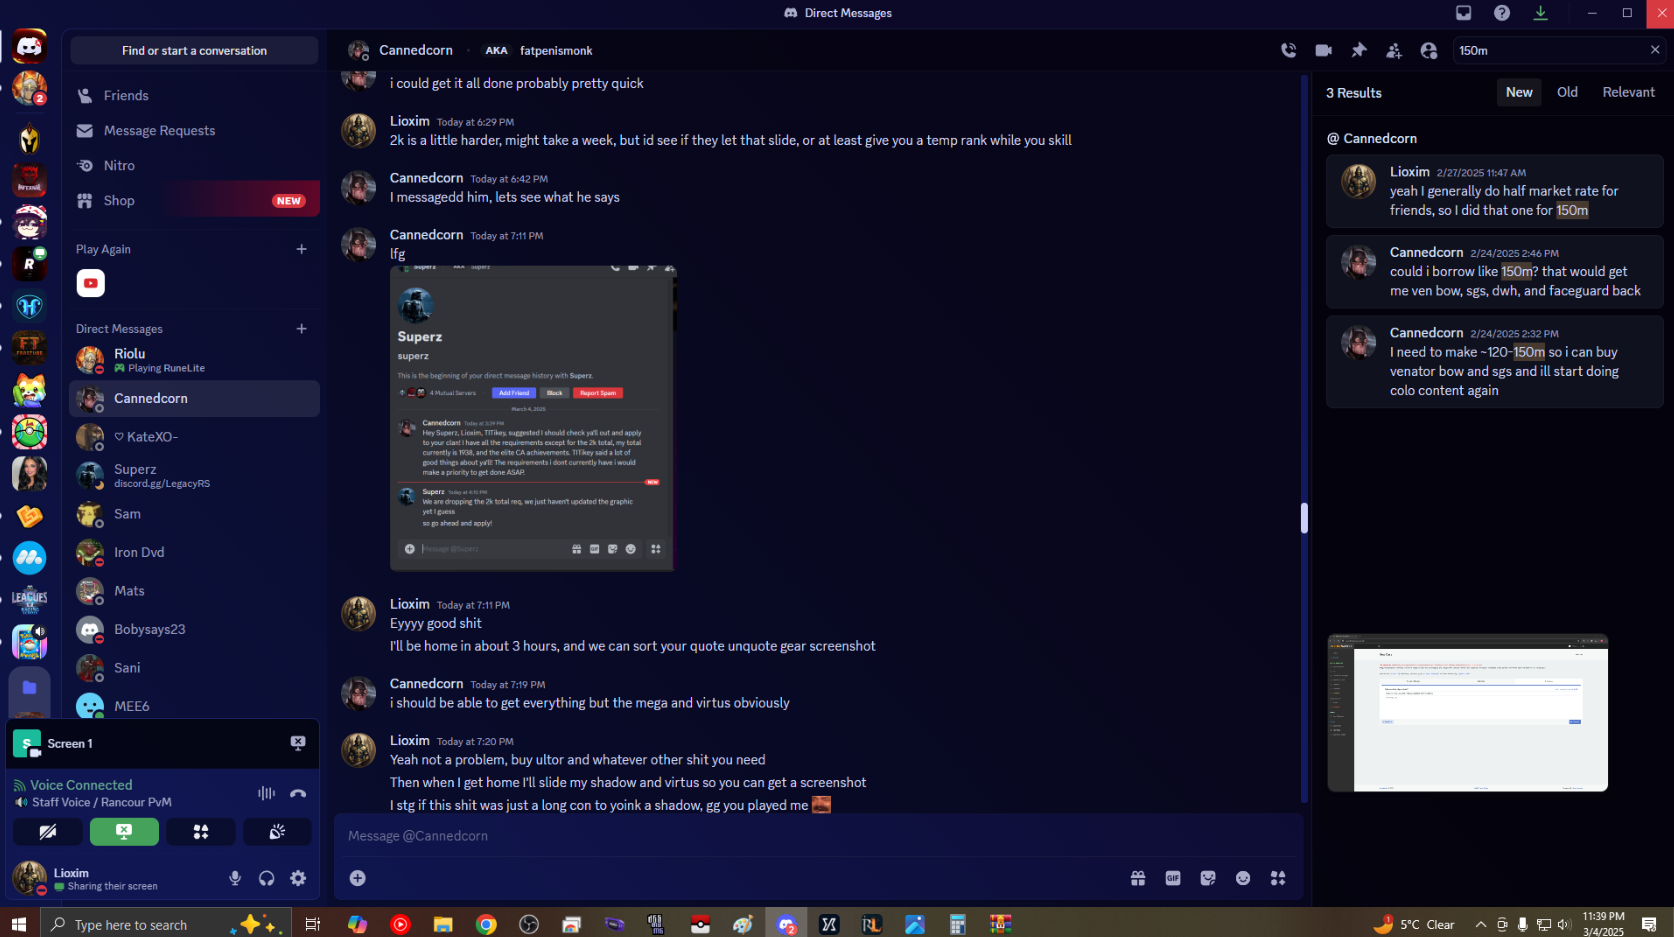The image size is (1674, 937).
Task: Open the gift picker in message bar
Action: click(x=1138, y=878)
